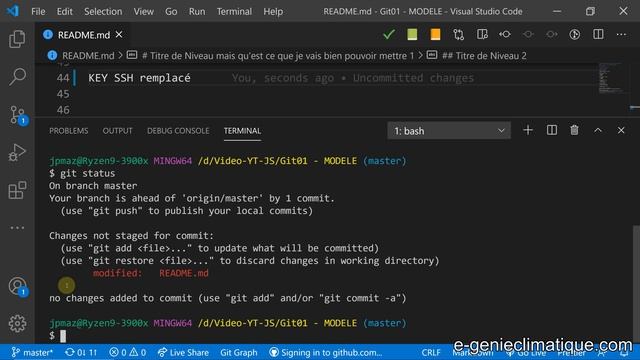Click line number 45 in the gutter
This screenshot has height=360, width=640.
coord(63,94)
